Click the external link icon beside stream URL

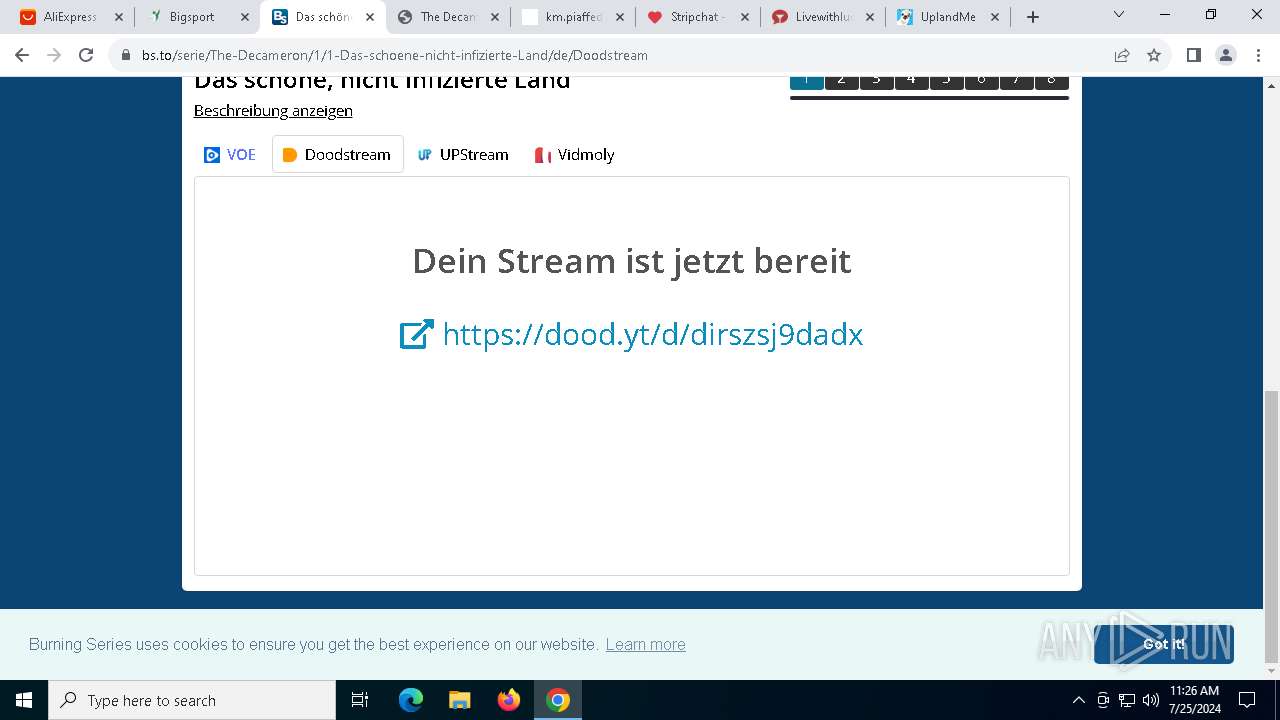(416, 334)
